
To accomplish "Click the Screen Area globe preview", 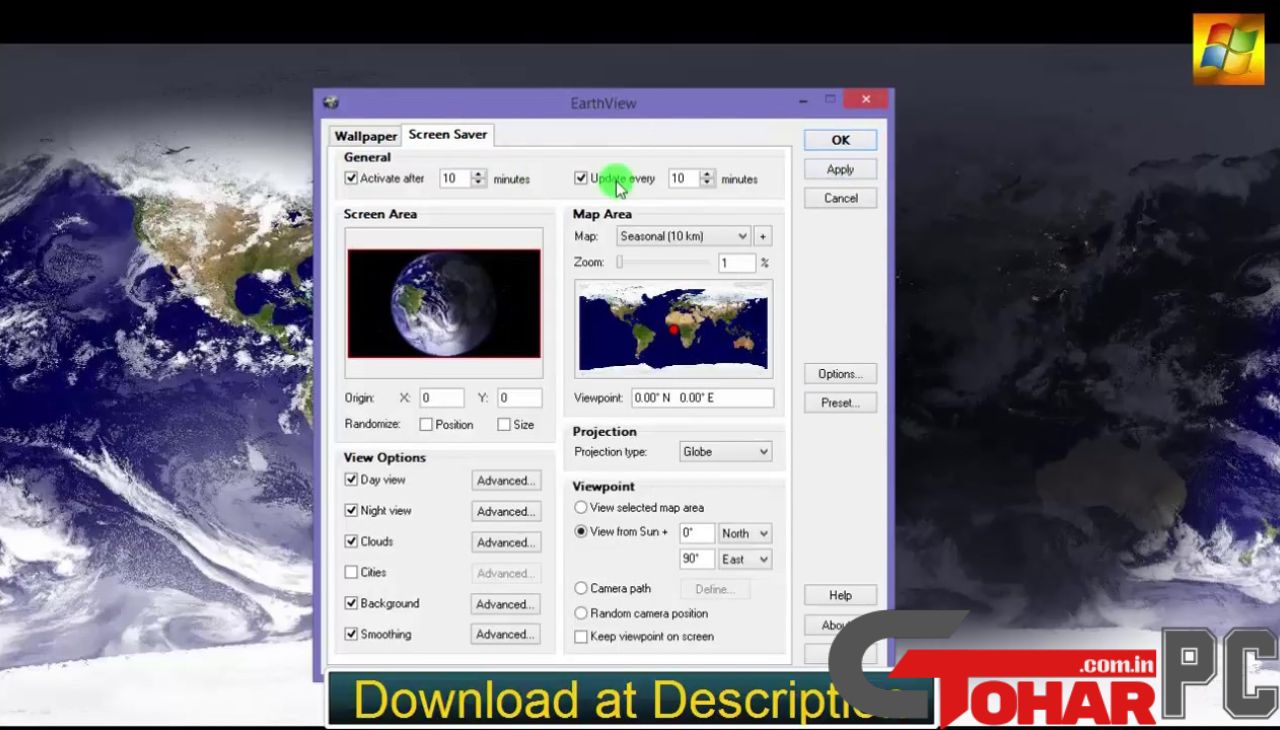I will pyautogui.click(x=444, y=303).
